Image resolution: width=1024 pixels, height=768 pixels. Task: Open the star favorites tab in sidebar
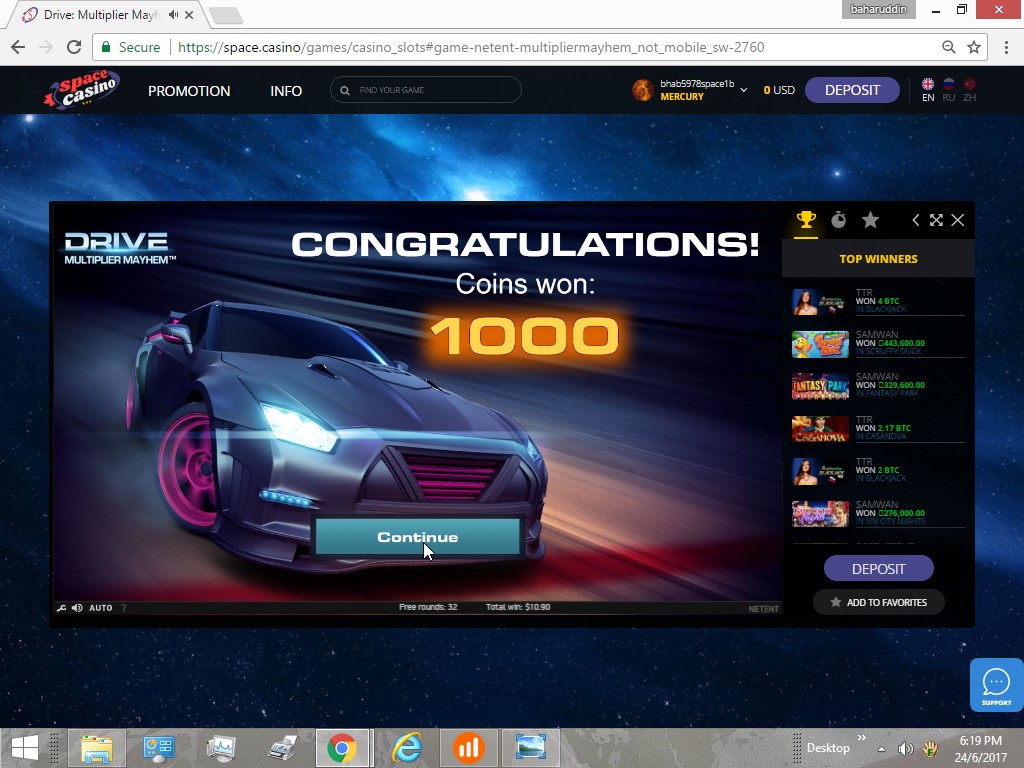click(x=870, y=220)
